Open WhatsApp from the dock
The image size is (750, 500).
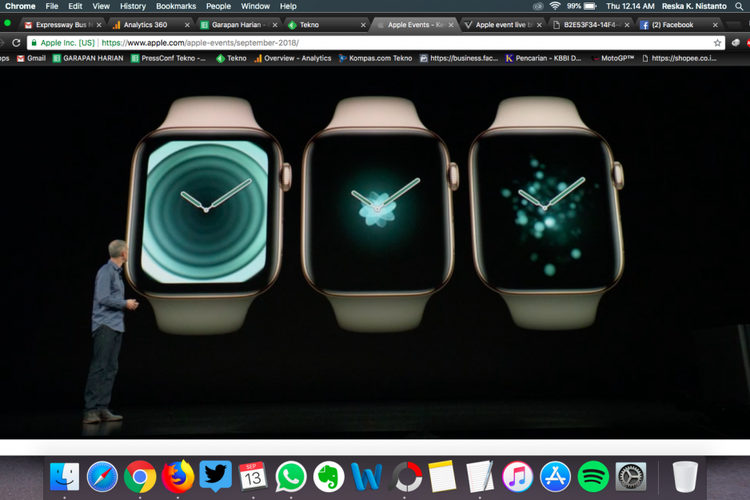[291, 476]
